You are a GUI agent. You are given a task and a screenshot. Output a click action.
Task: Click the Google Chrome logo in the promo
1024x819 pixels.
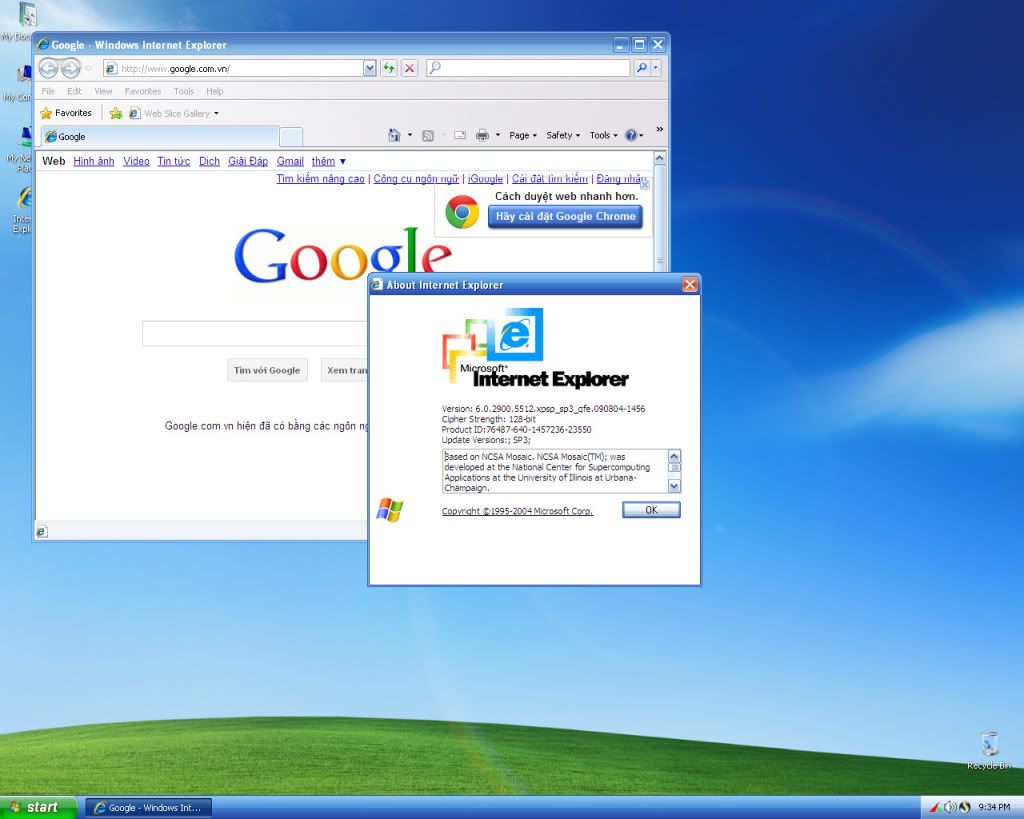[462, 212]
